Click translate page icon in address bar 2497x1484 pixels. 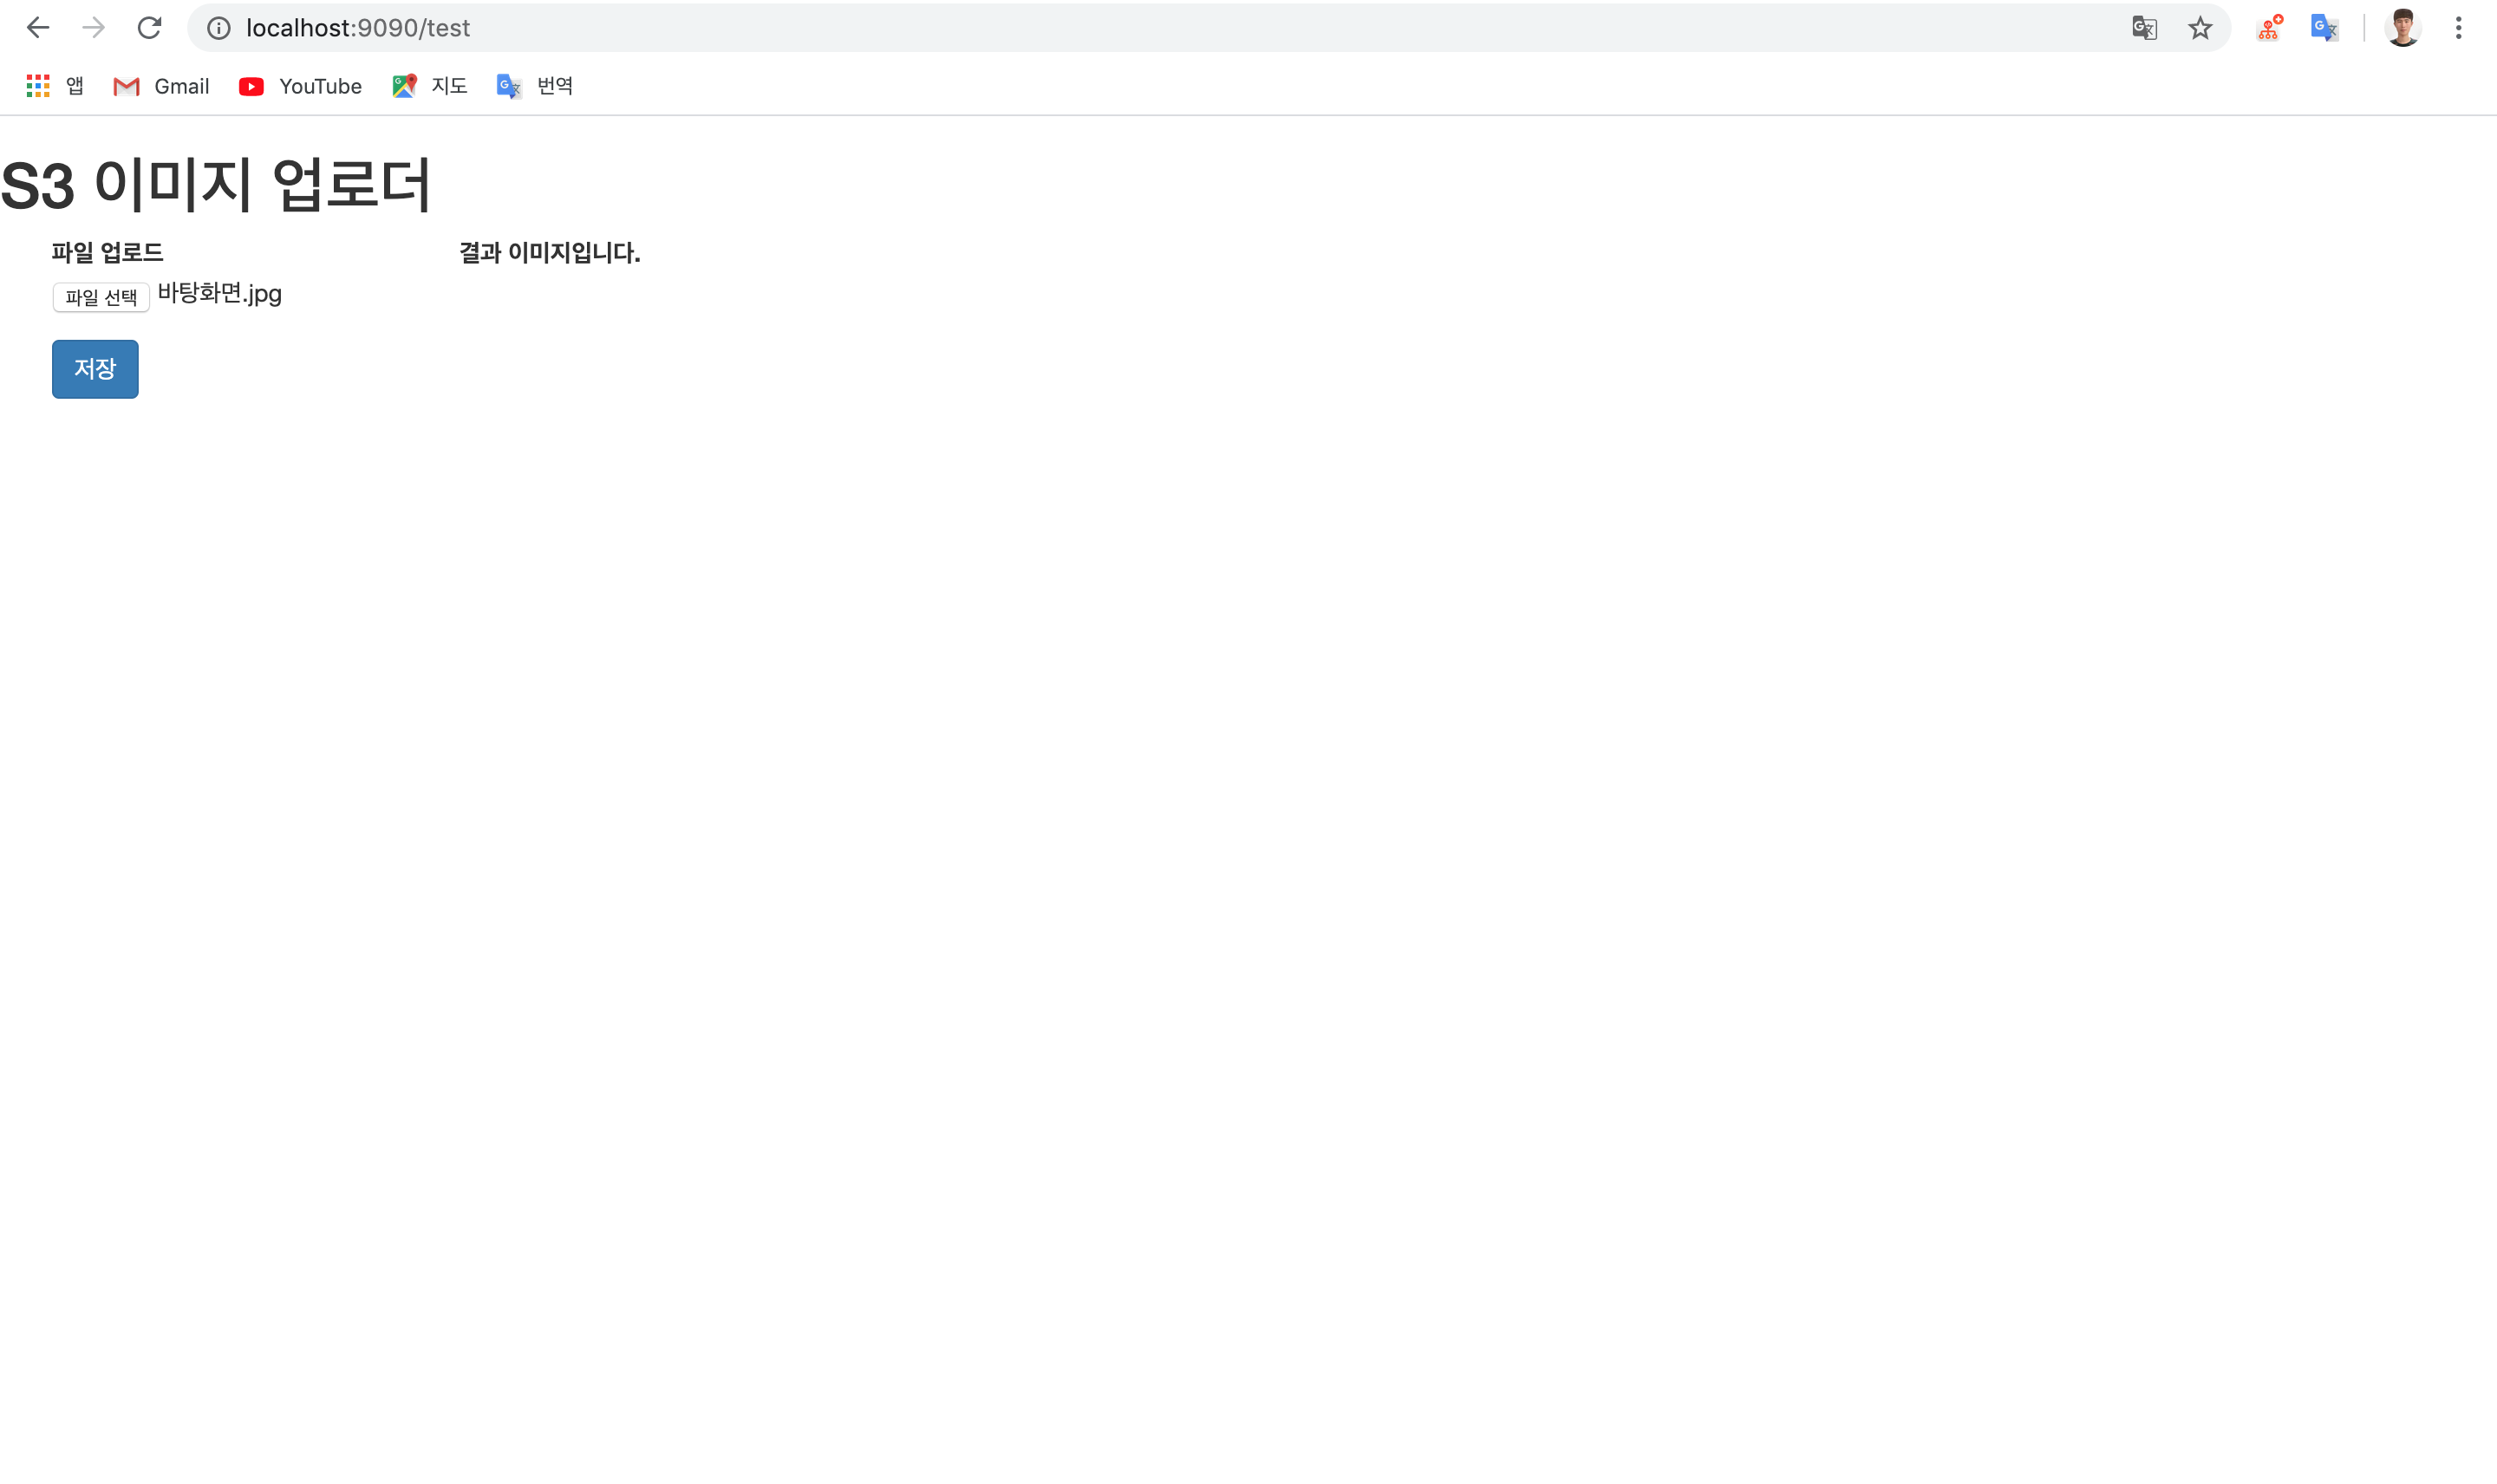2144,28
